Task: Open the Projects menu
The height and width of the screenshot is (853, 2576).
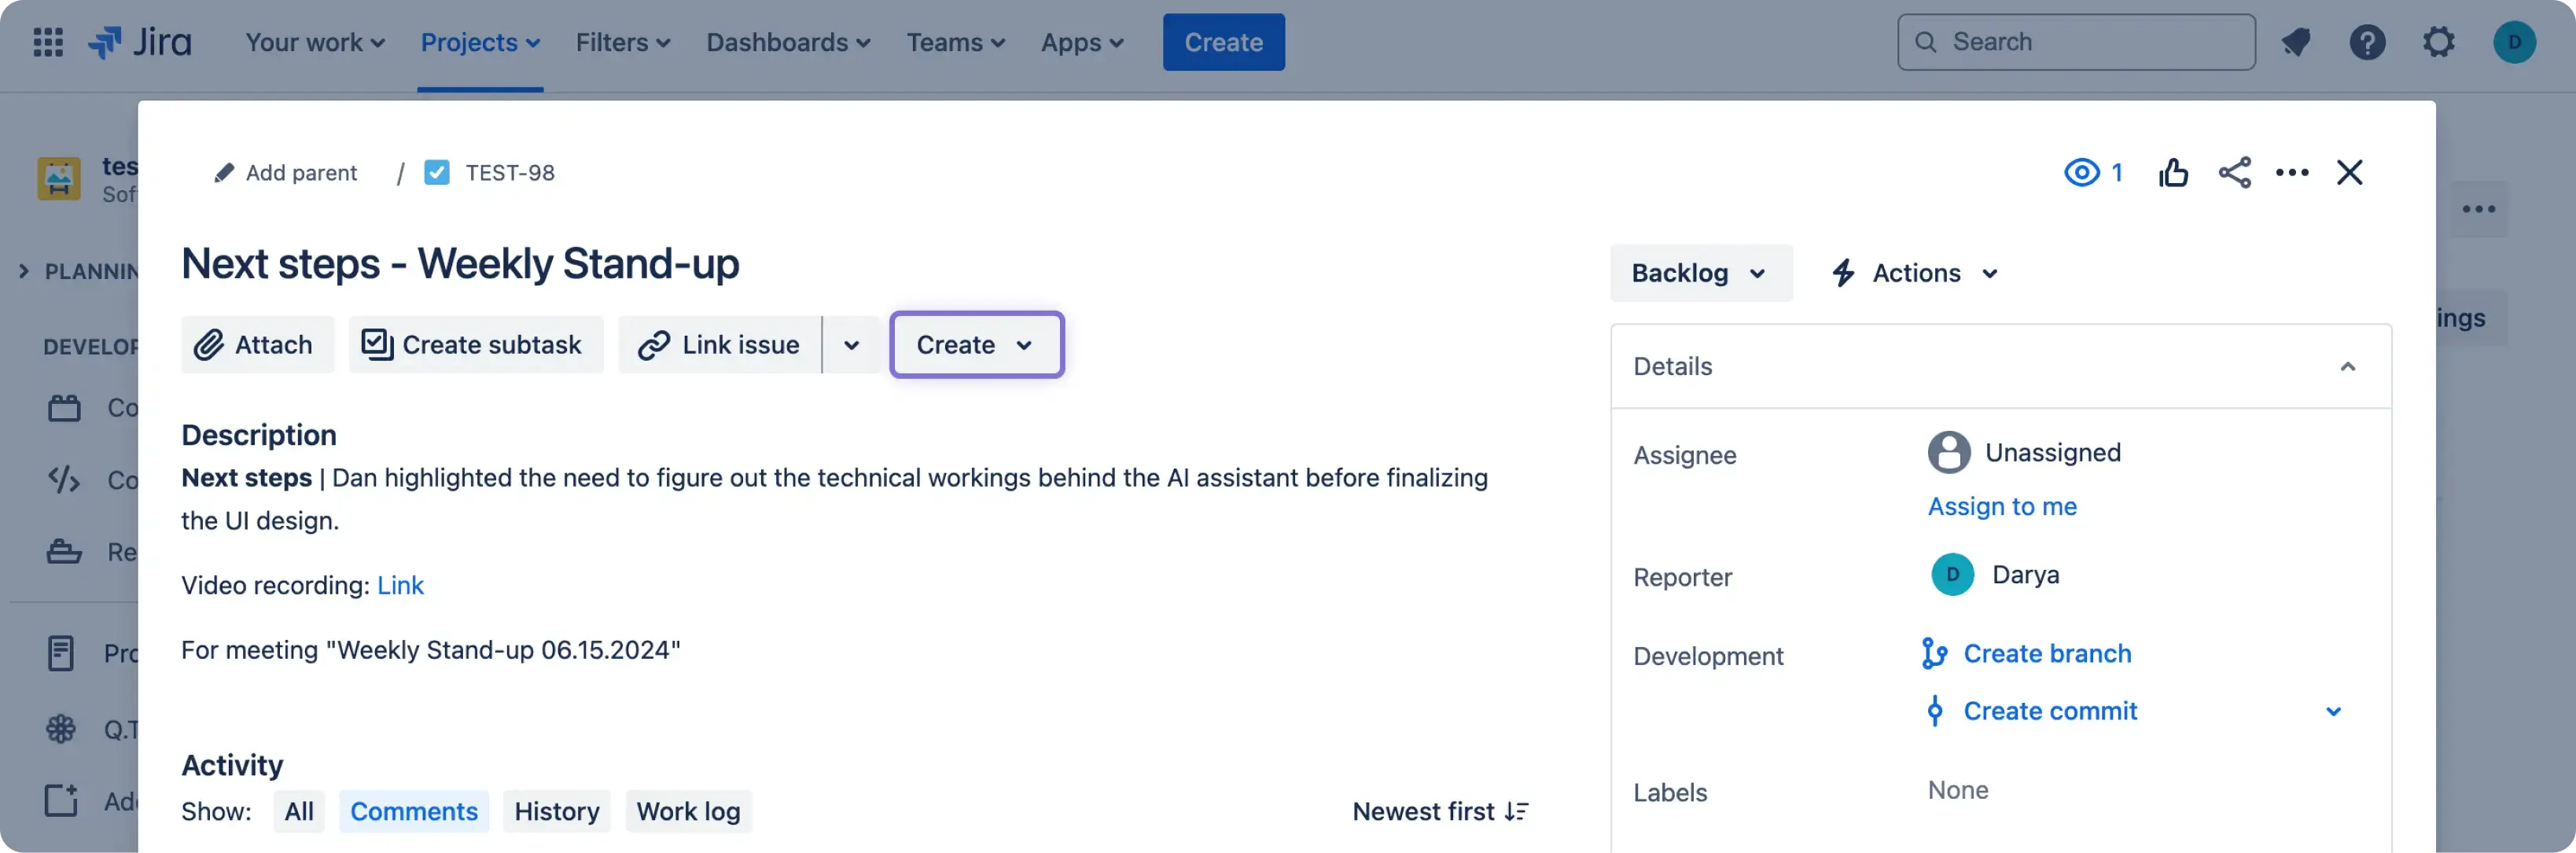Action: [x=480, y=42]
